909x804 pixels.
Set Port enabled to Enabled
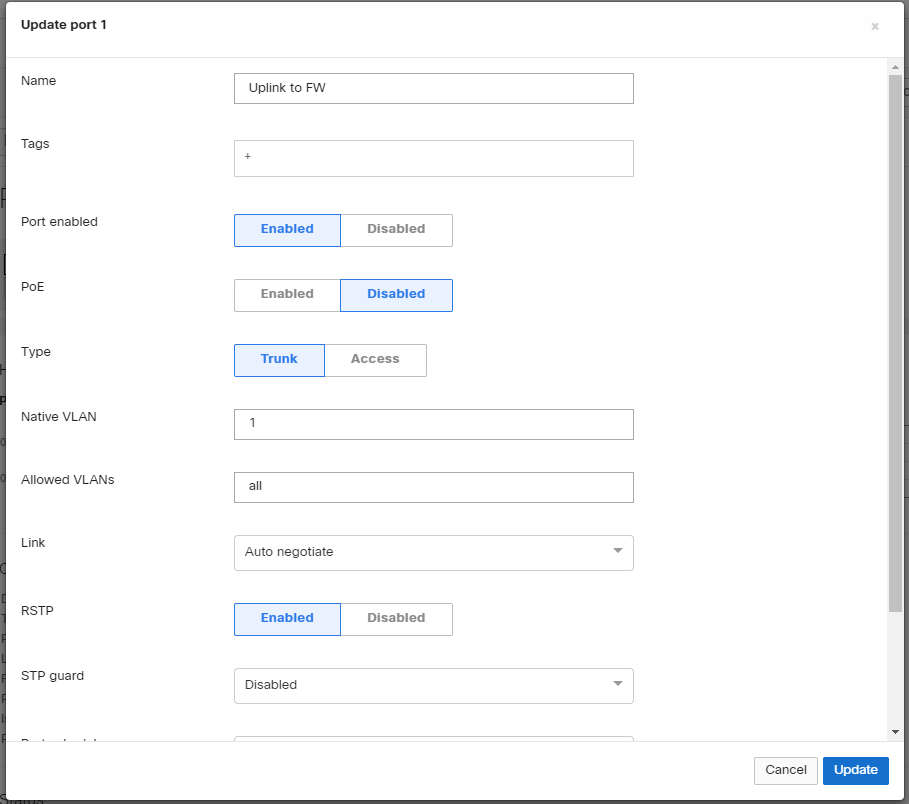(x=287, y=229)
